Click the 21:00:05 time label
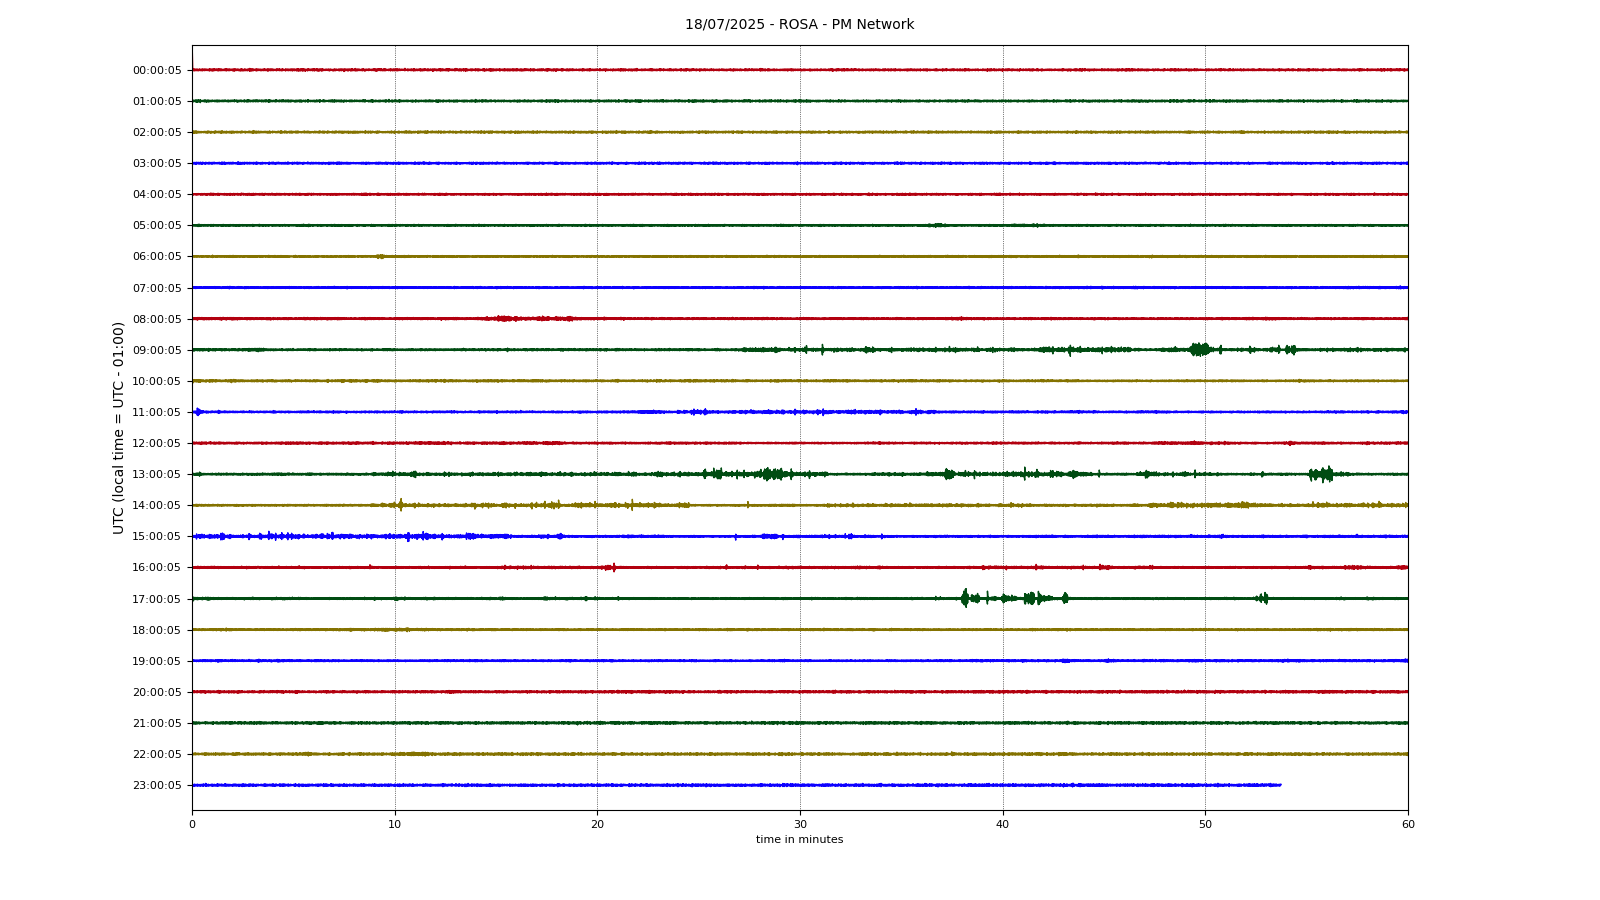1600x900 pixels. (x=157, y=723)
